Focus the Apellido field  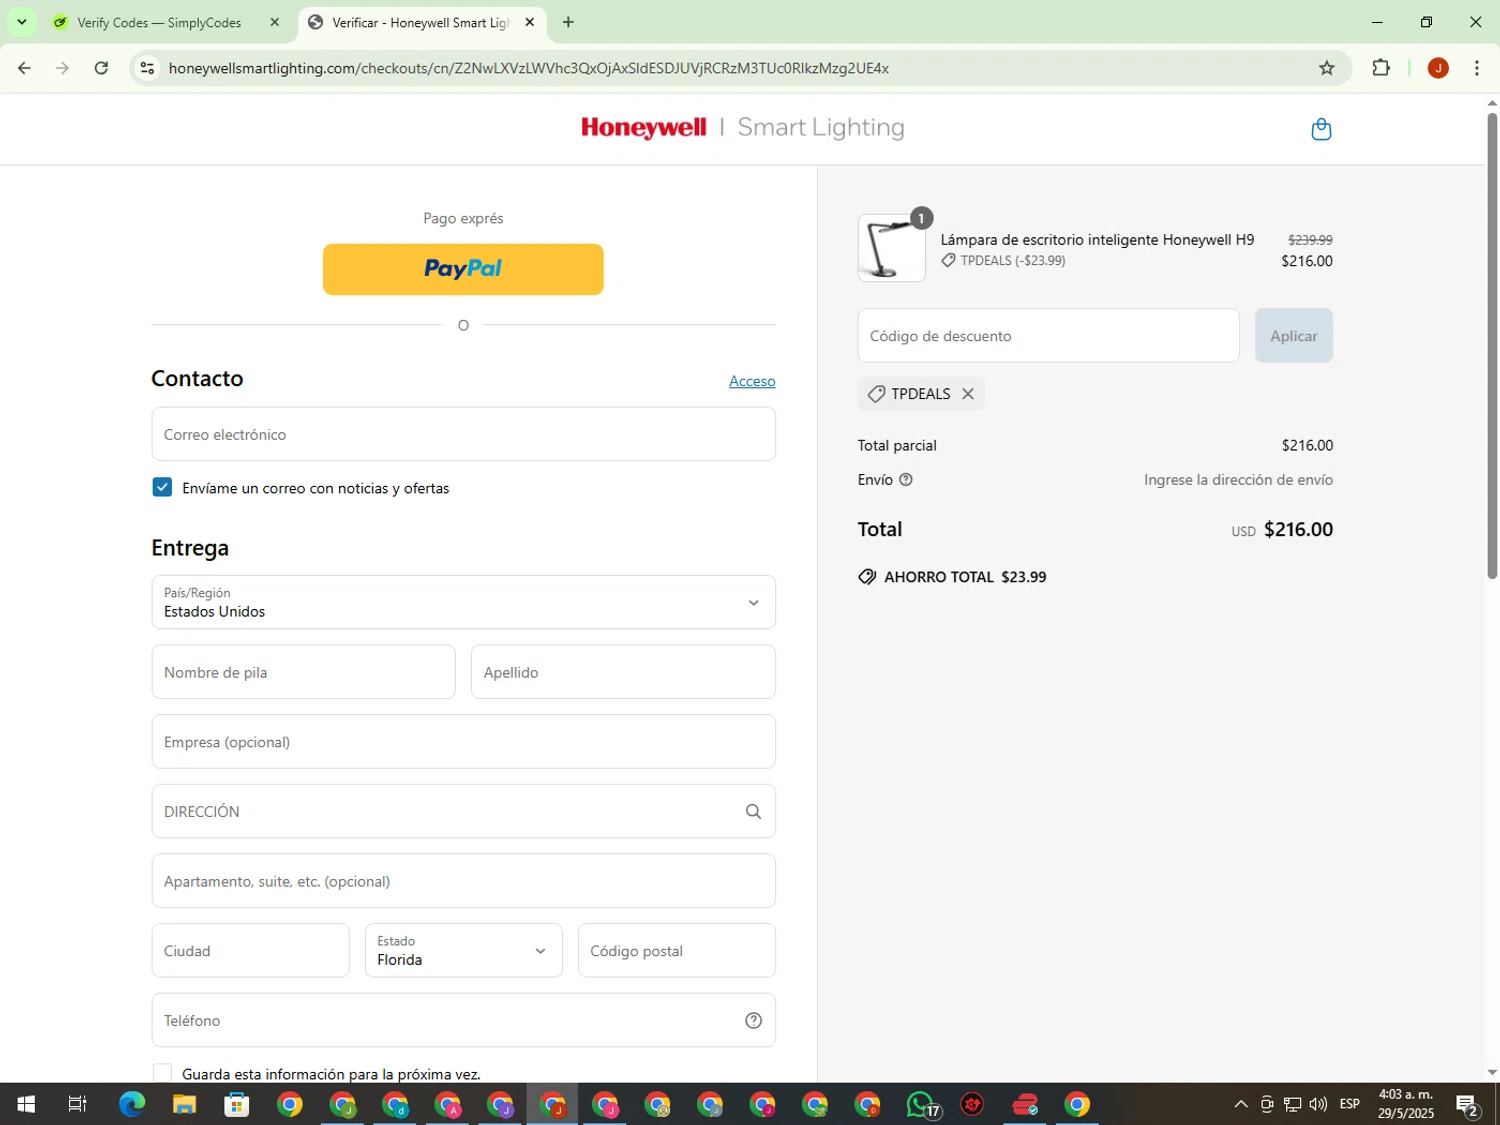[x=623, y=672]
